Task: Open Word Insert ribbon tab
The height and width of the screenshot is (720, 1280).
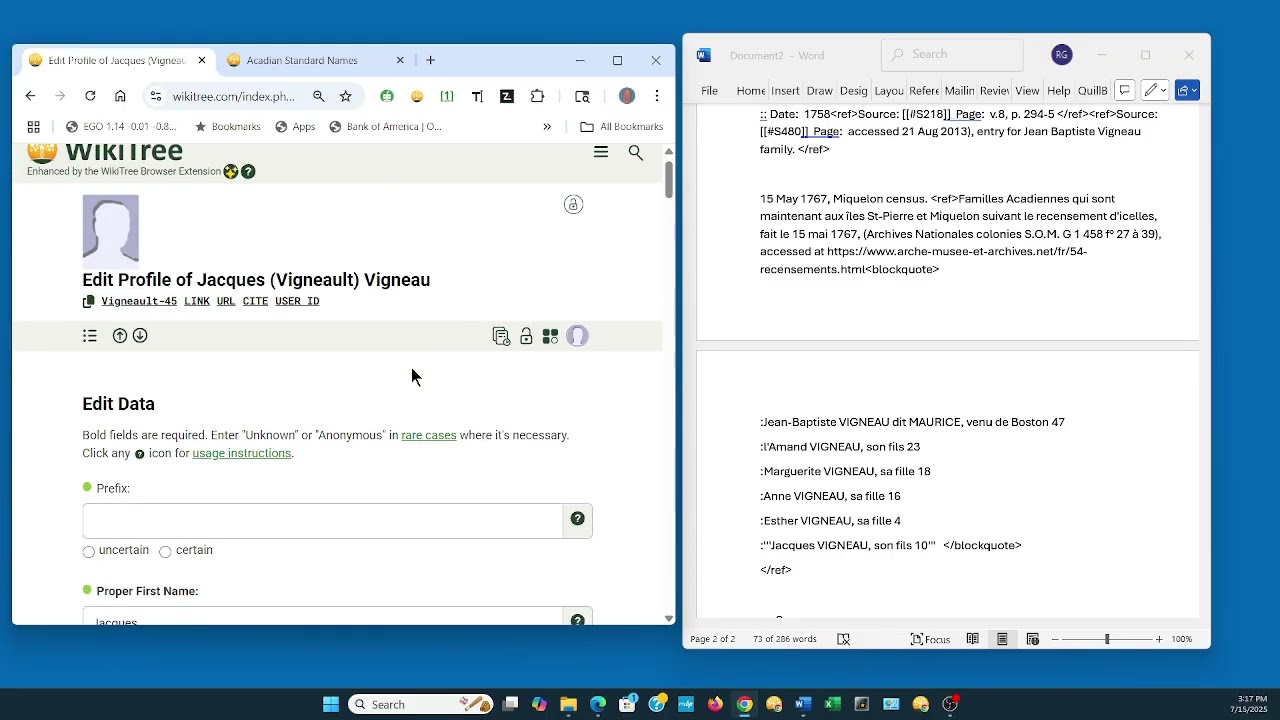Action: point(785,91)
